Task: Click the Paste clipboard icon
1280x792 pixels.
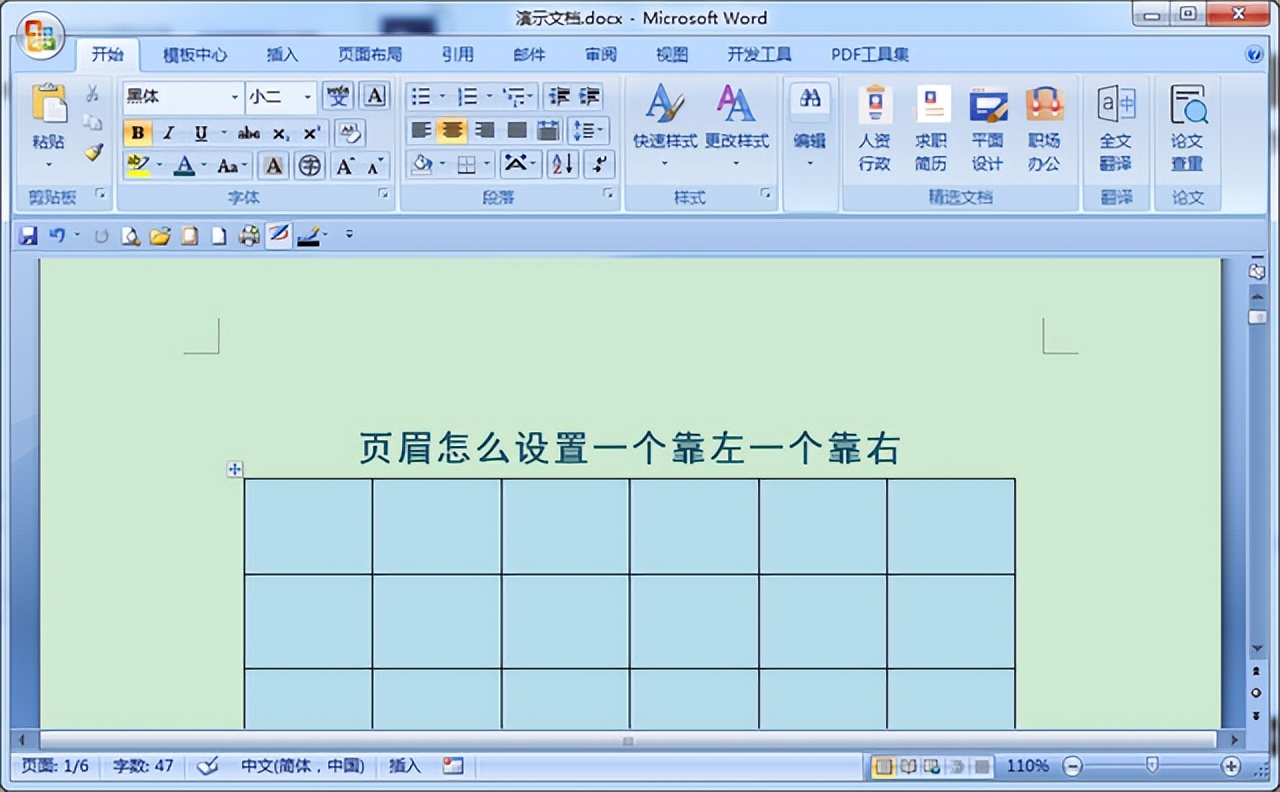Action: (48, 104)
